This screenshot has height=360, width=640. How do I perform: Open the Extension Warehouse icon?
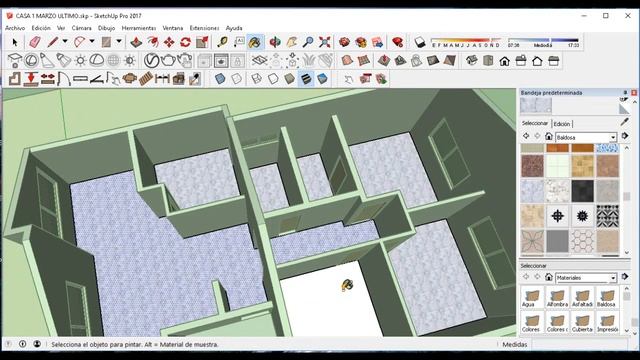361,42
